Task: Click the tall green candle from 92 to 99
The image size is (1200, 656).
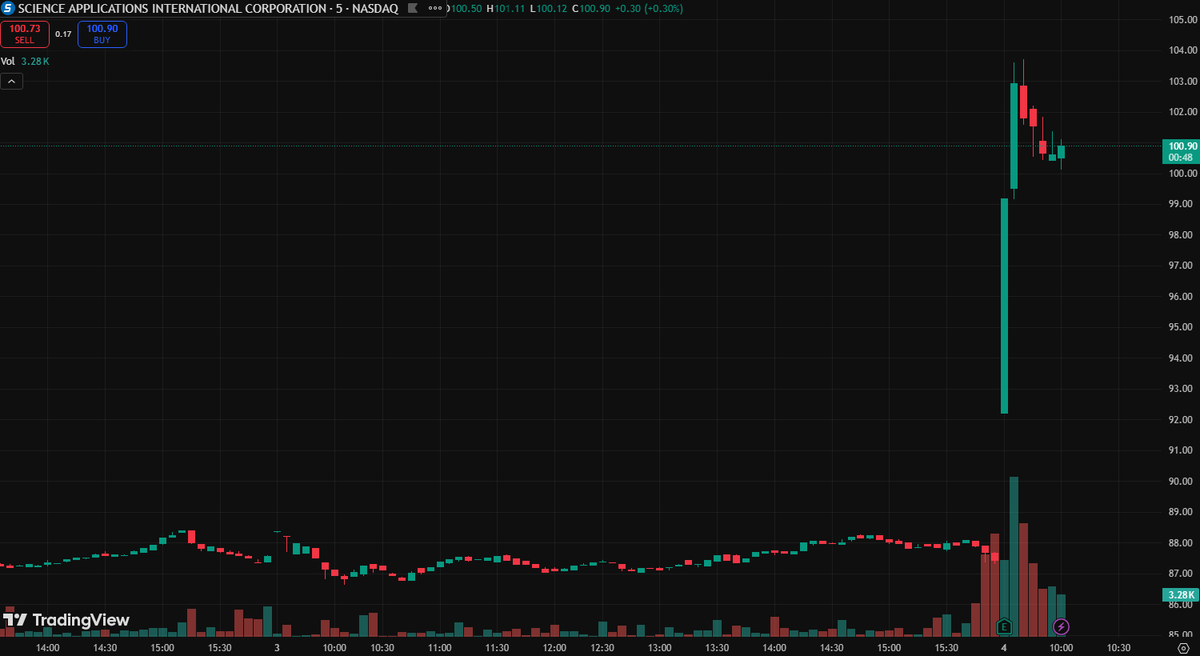Action: 1004,306
